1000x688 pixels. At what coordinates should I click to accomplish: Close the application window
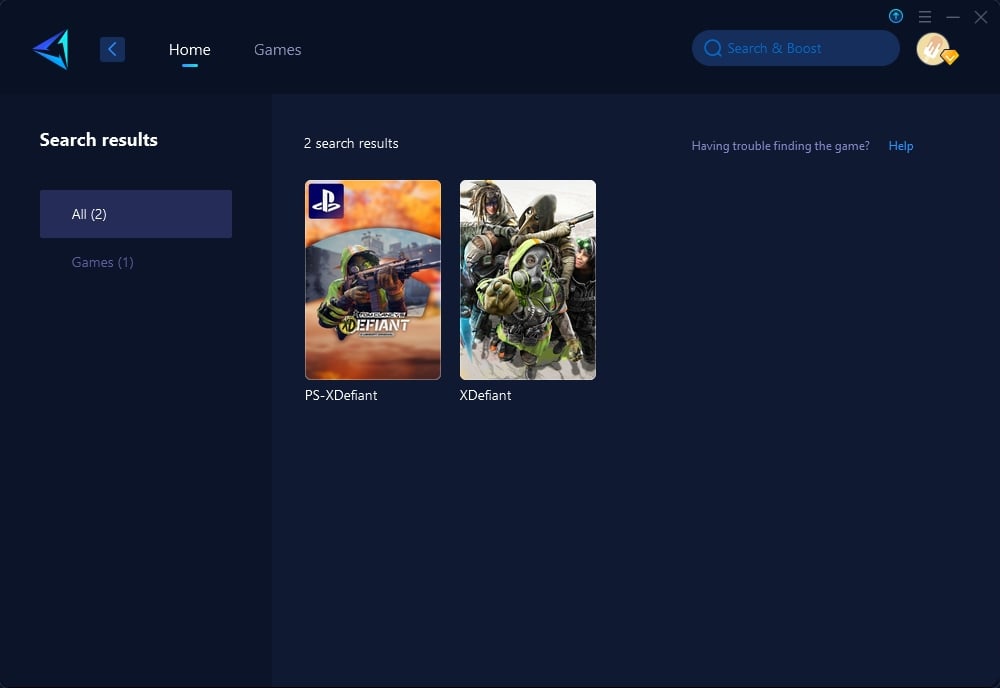click(x=981, y=17)
